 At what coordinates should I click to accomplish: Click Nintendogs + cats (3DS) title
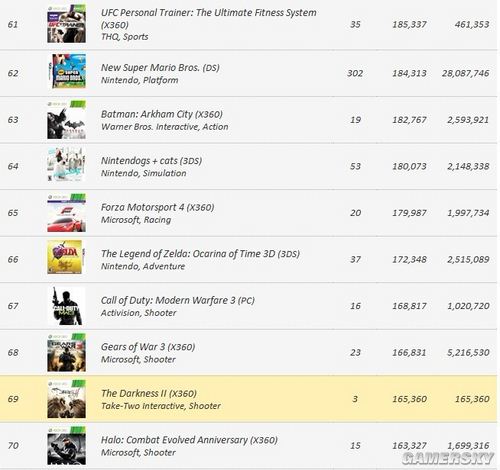pos(151,161)
